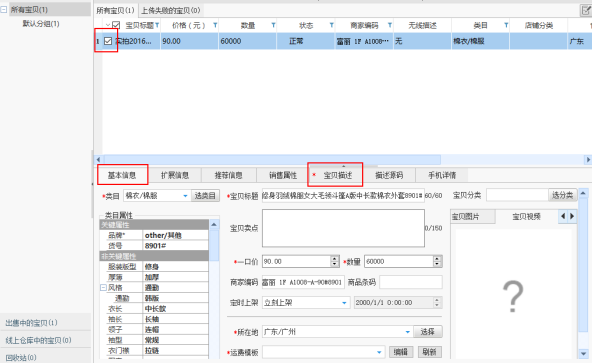Click next arrow beside 宝贝视频 tab
The height and width of the screenshot is (364, 593).
pos(572,216)
